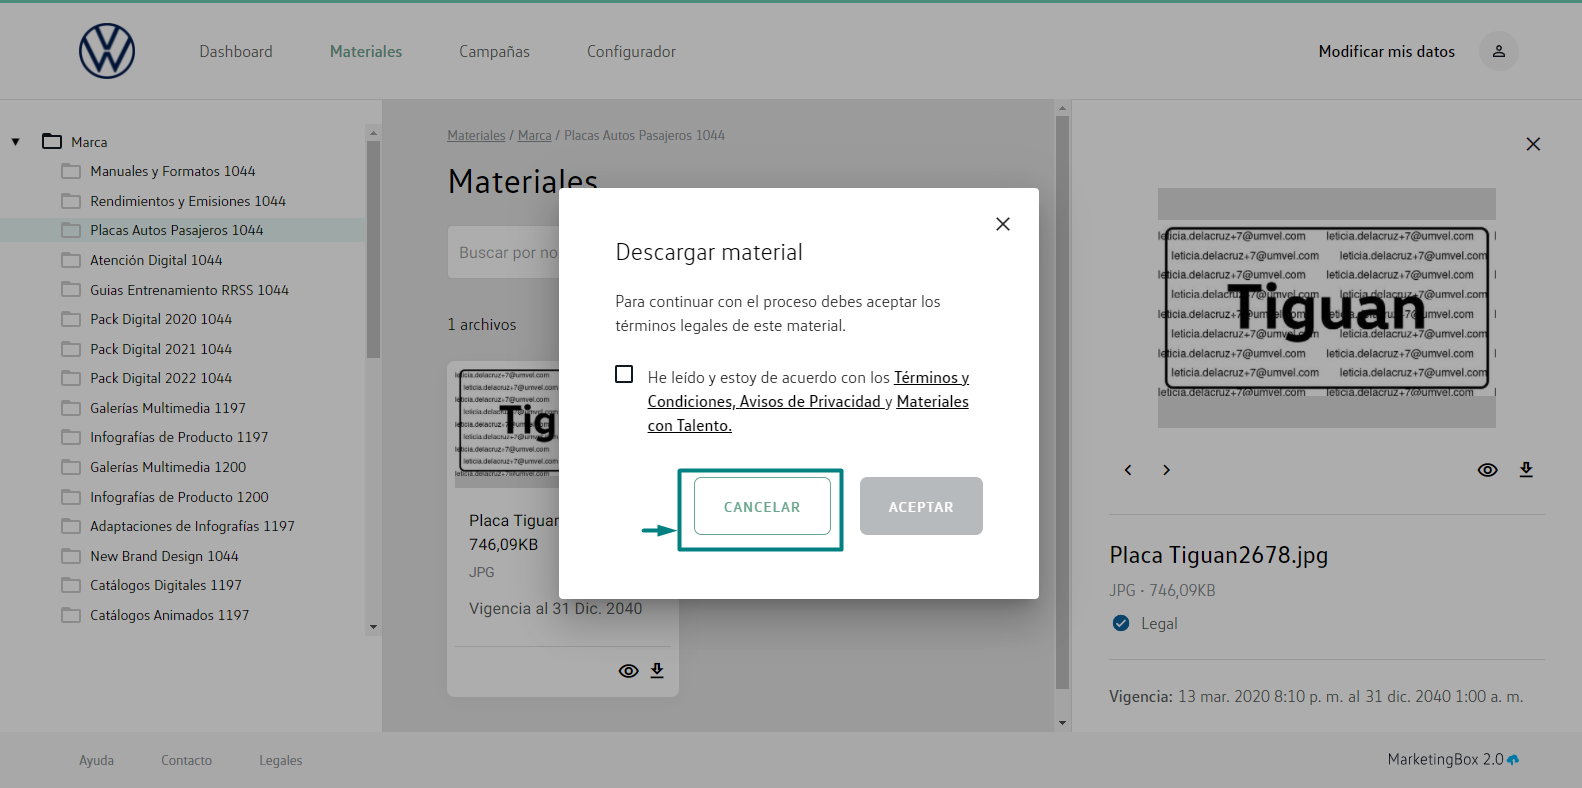The height and width of the screenshot is (788, 1582).
Task: Click the folder tree scrollbar down arrow
Action: tap(373, 627)
